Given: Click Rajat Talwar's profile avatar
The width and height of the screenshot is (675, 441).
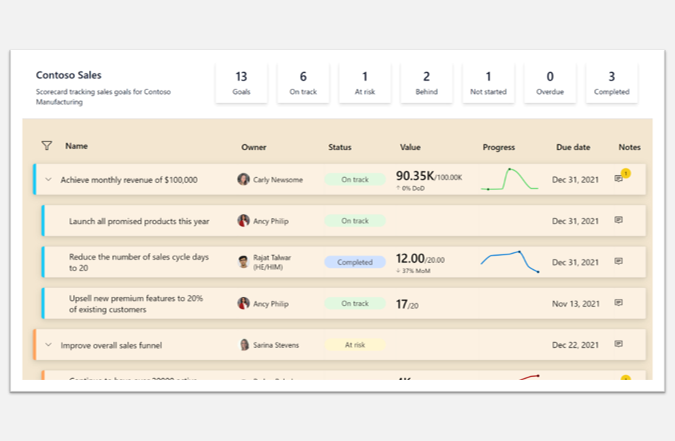Looking at the screenshot, I should coord(243,262).
